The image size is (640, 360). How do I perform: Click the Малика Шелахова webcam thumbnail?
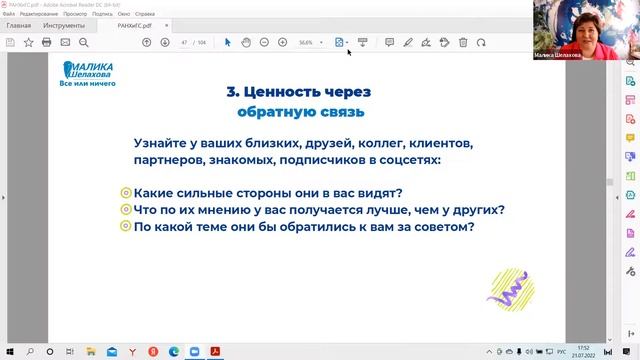586,30
